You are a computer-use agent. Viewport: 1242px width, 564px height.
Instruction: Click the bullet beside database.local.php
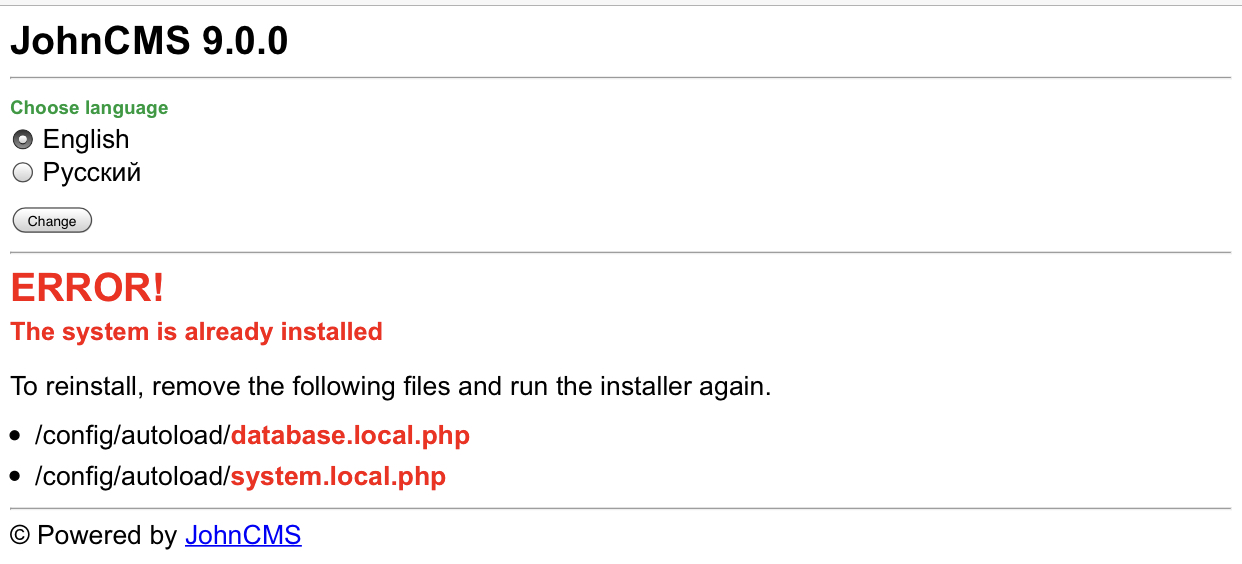15,437
